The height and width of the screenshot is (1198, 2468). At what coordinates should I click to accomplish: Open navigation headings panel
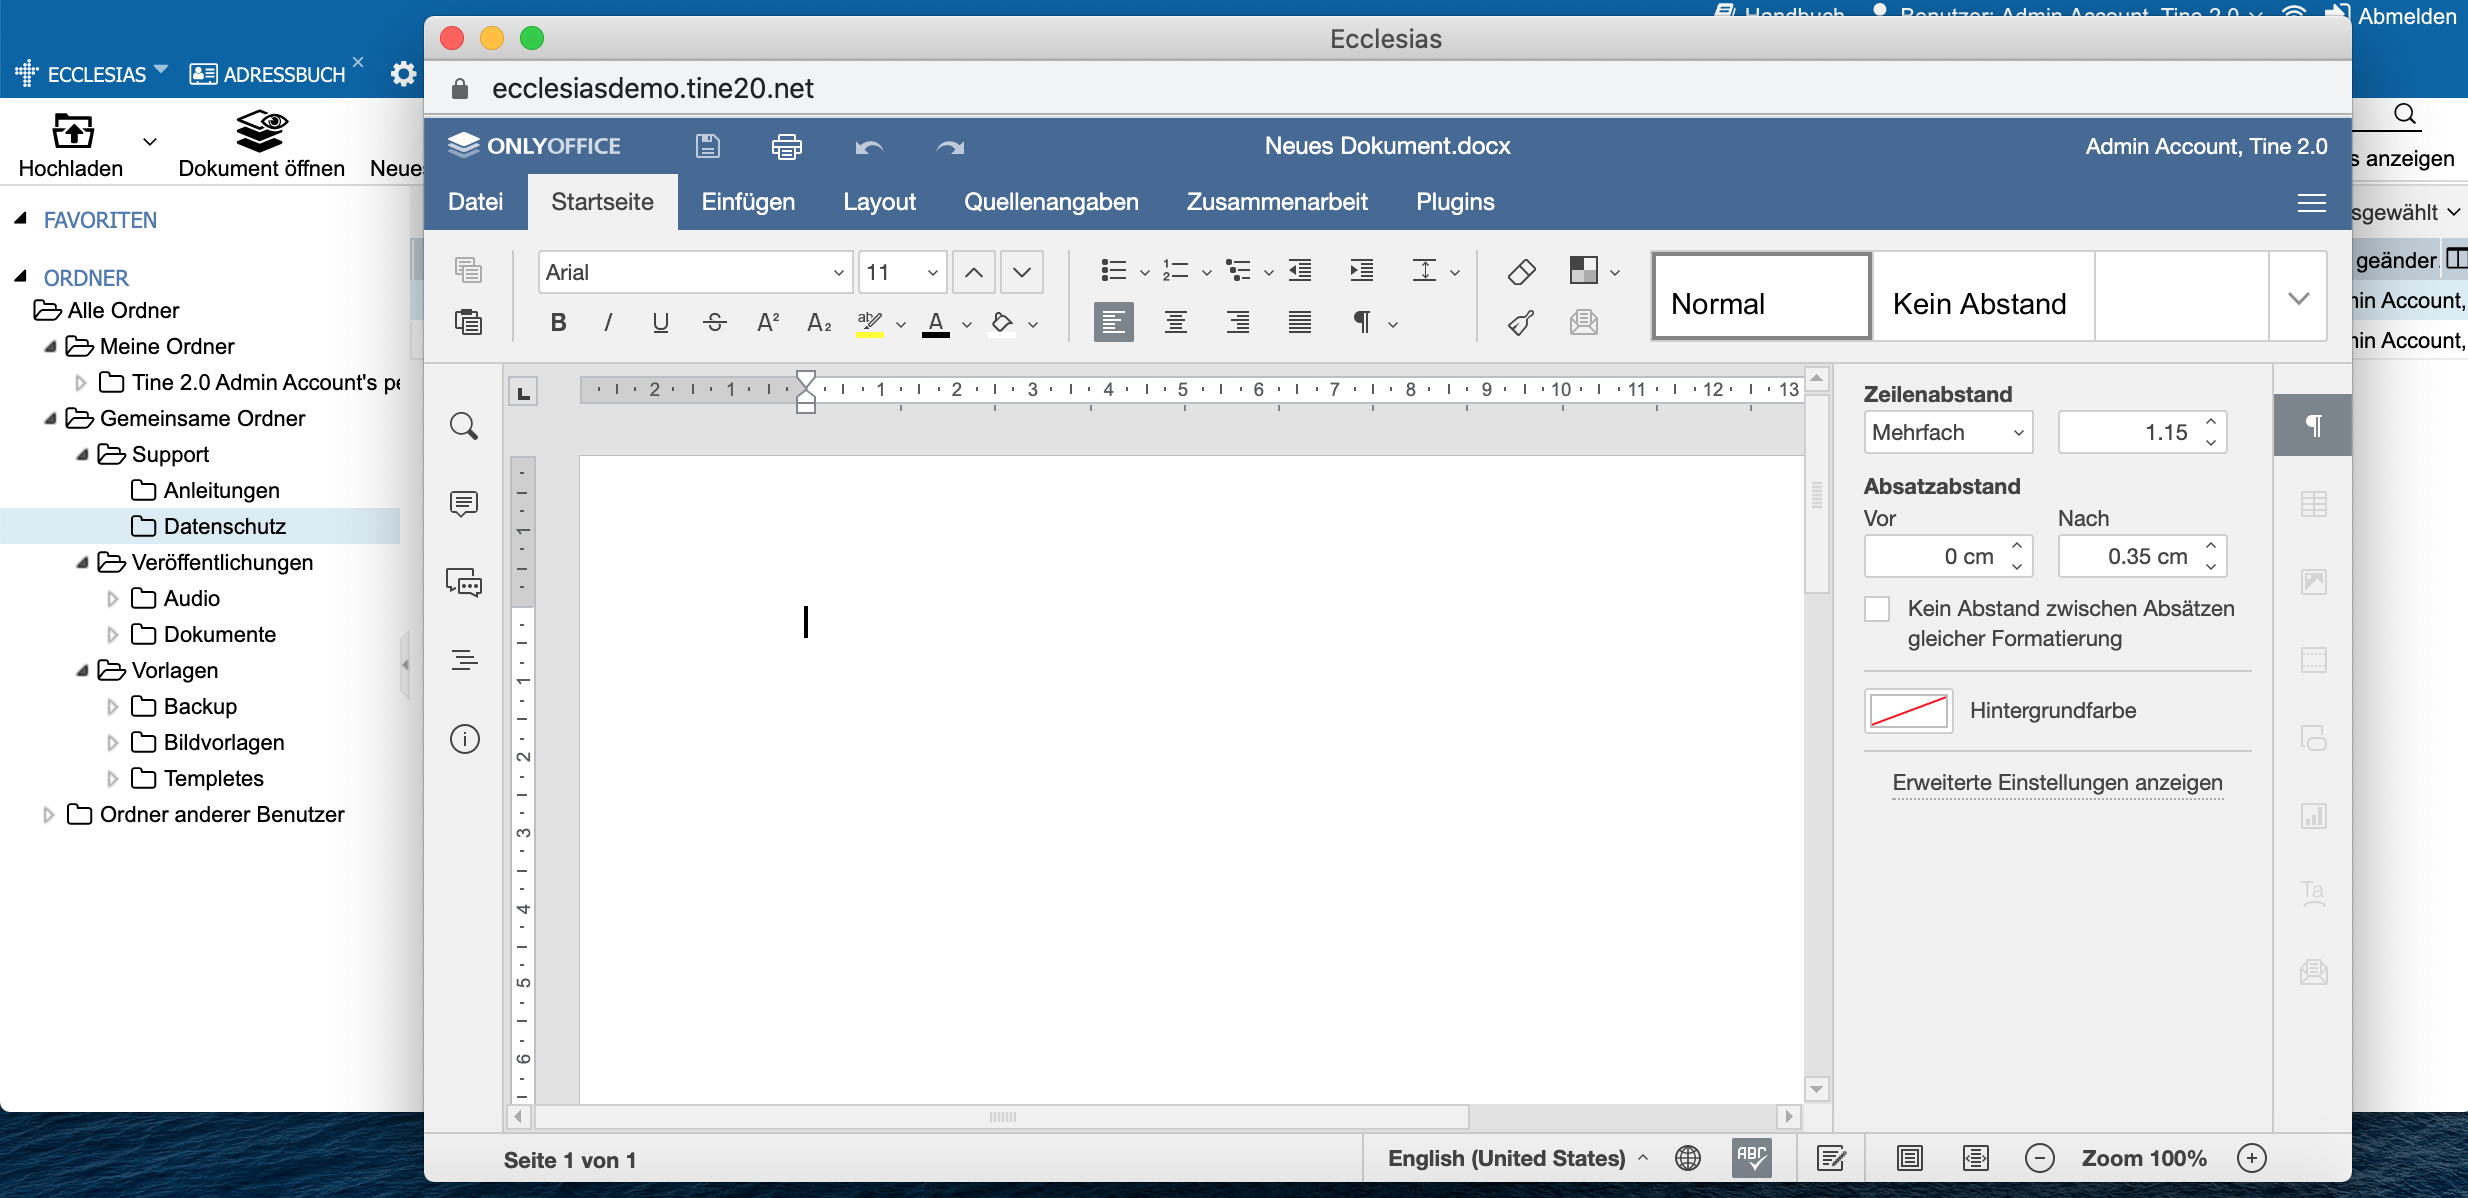[464, 660]
